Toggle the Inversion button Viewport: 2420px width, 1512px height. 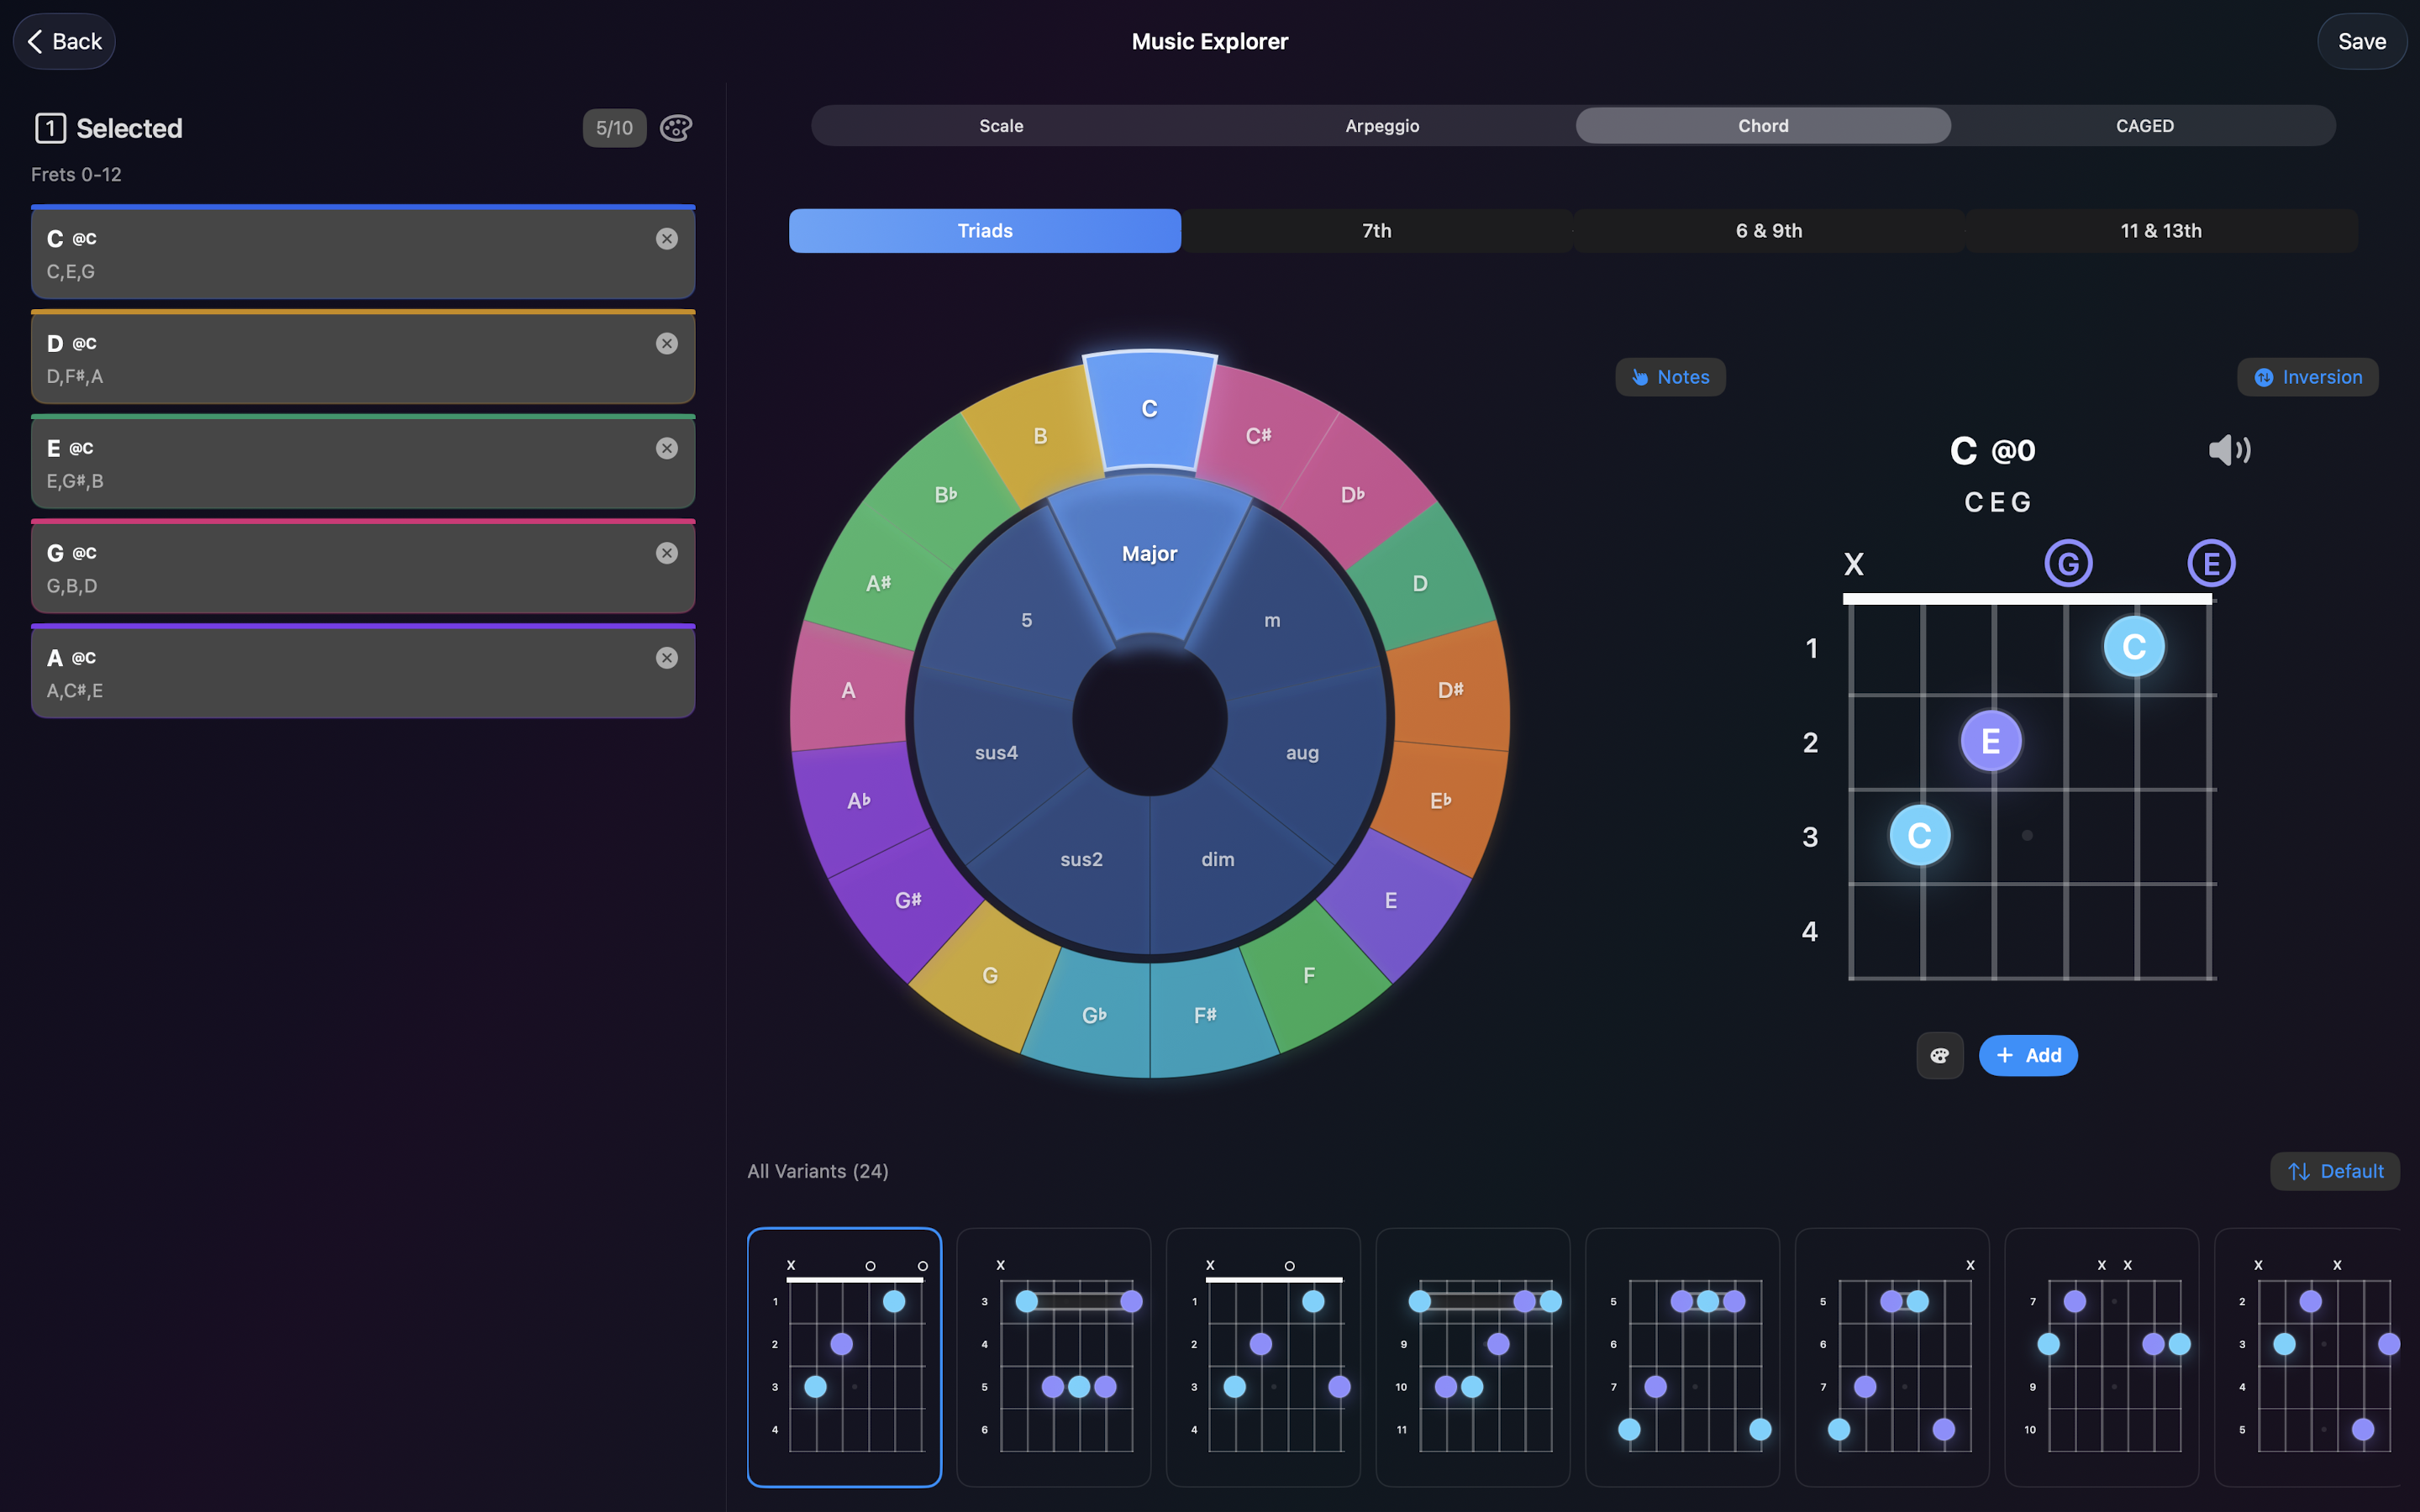tap(2307, 377)
